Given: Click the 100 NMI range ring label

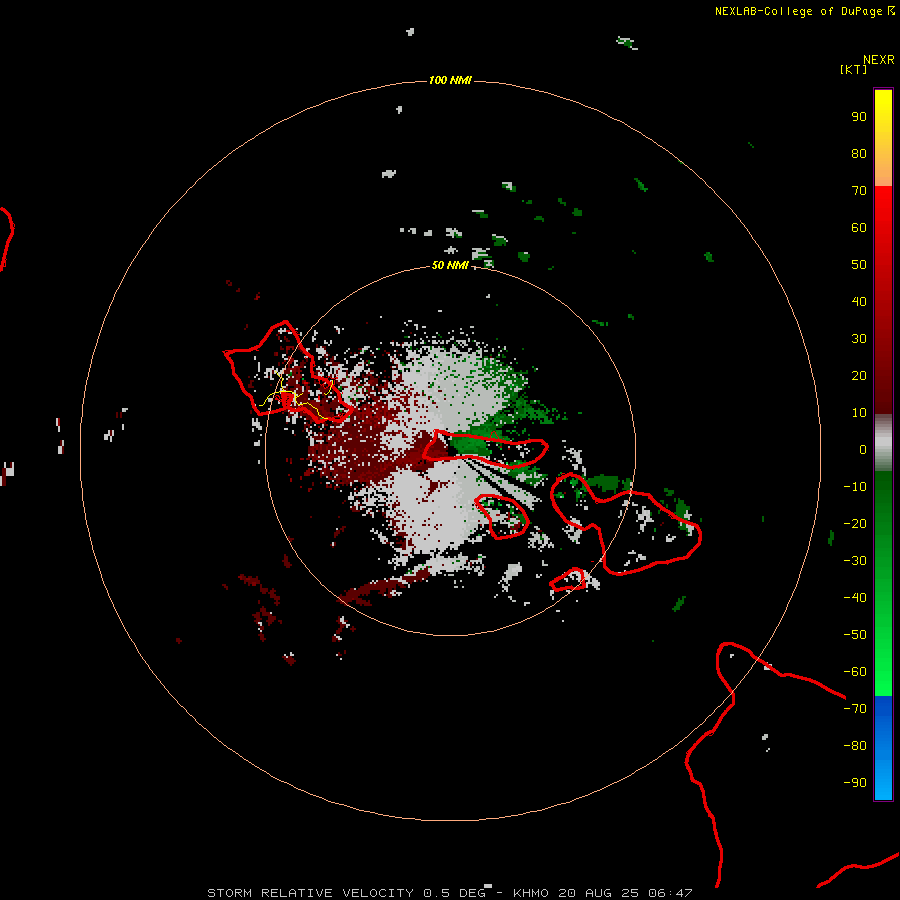Looking at the screenshot, I should coord(450,80).
